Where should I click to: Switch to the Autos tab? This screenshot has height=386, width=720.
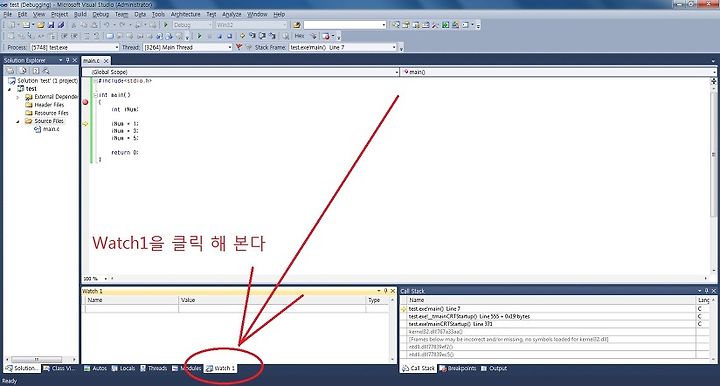(96, 368)
